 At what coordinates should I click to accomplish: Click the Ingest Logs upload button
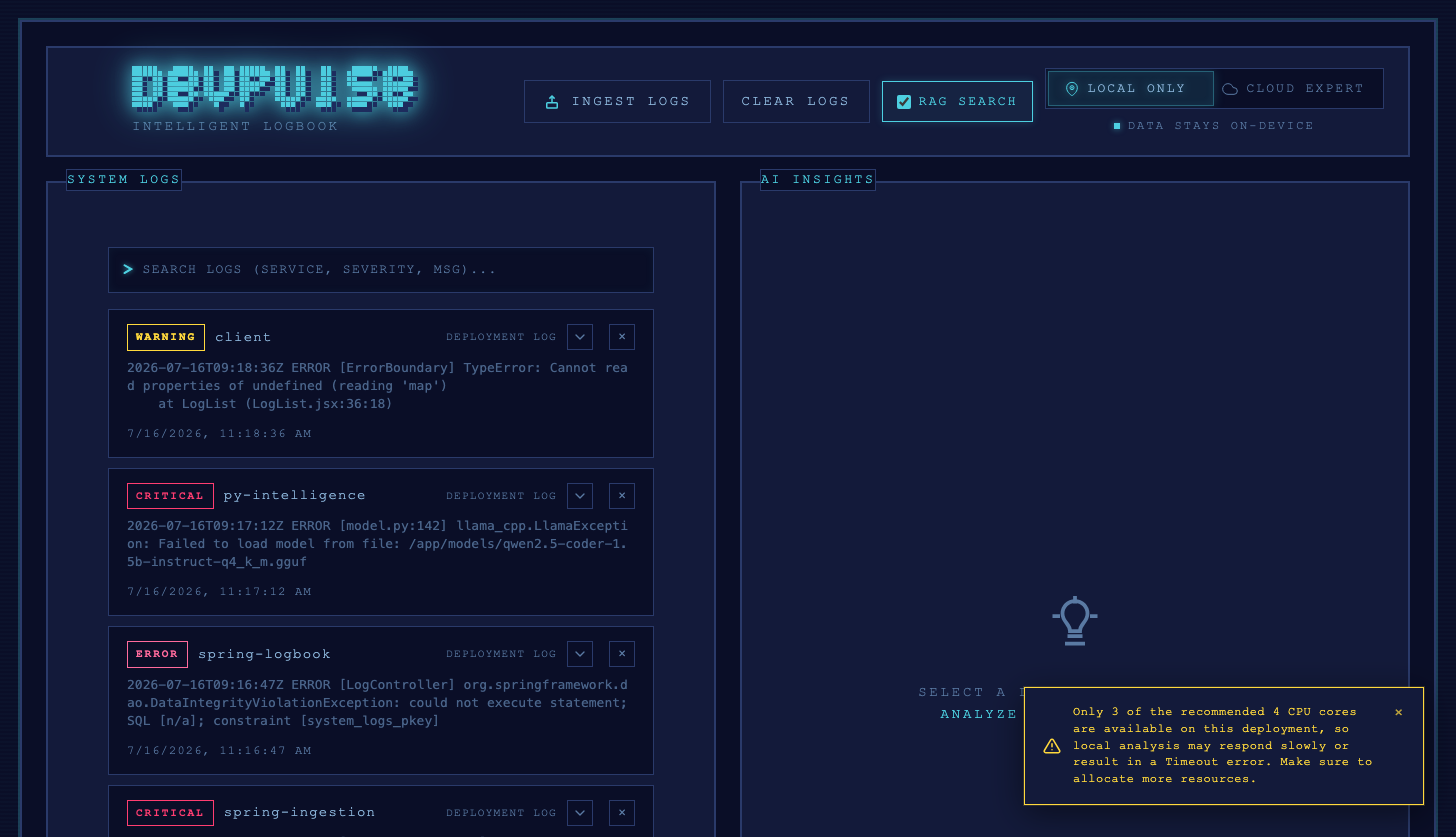click(x=617, y=101)
